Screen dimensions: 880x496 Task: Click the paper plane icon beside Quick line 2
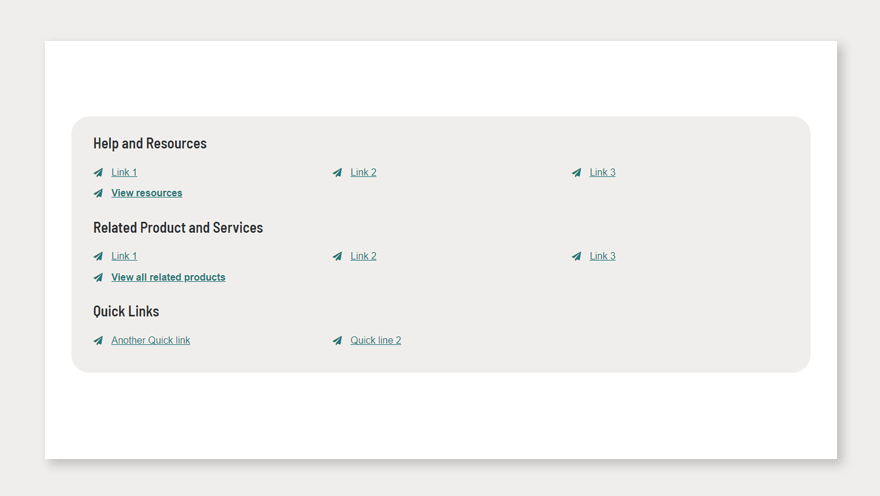click(337, 341)
